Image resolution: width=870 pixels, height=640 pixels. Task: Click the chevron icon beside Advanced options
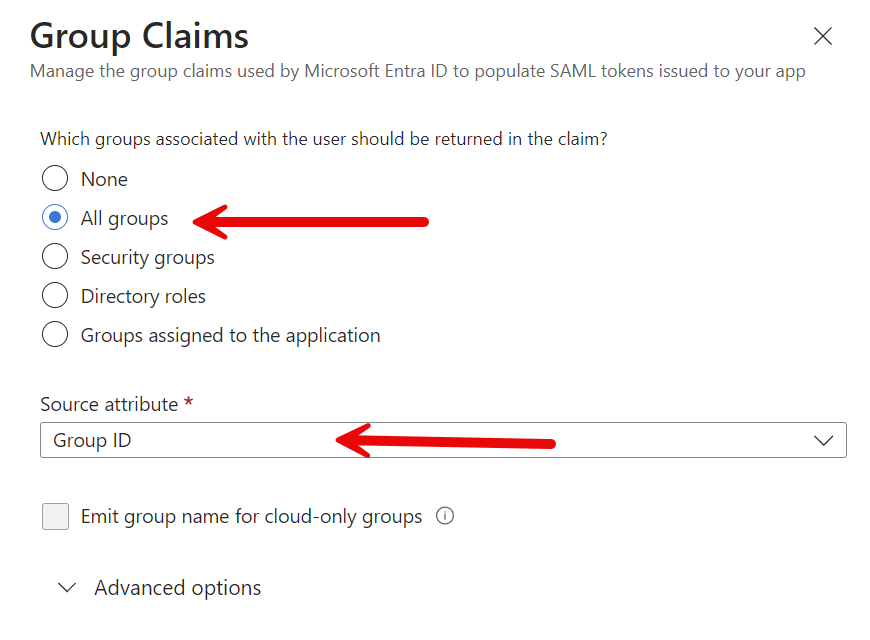tap(66, 588)
